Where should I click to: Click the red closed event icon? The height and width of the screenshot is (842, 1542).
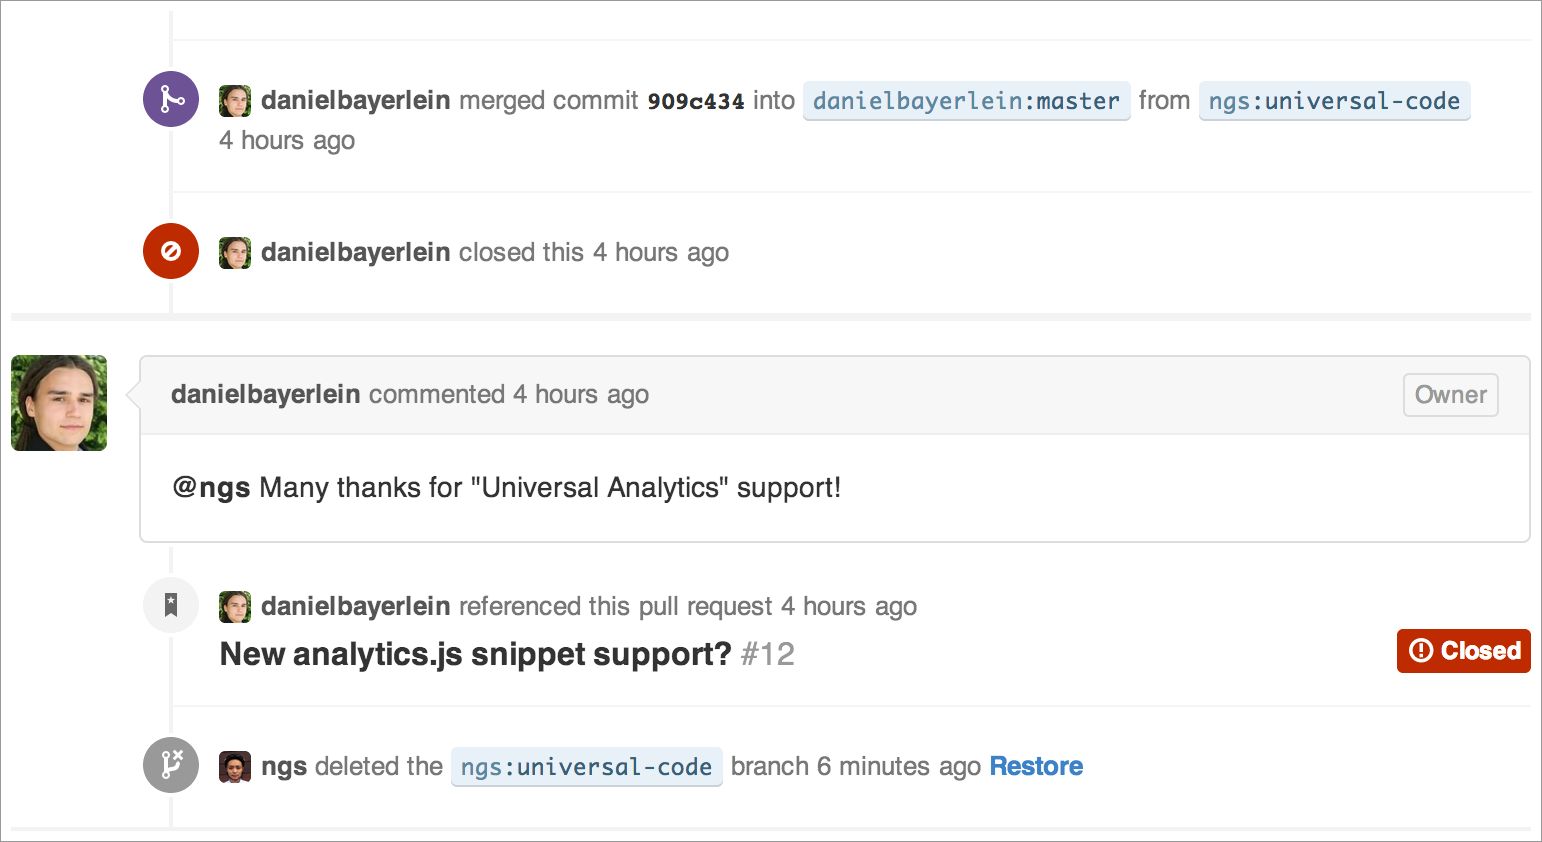171,251
